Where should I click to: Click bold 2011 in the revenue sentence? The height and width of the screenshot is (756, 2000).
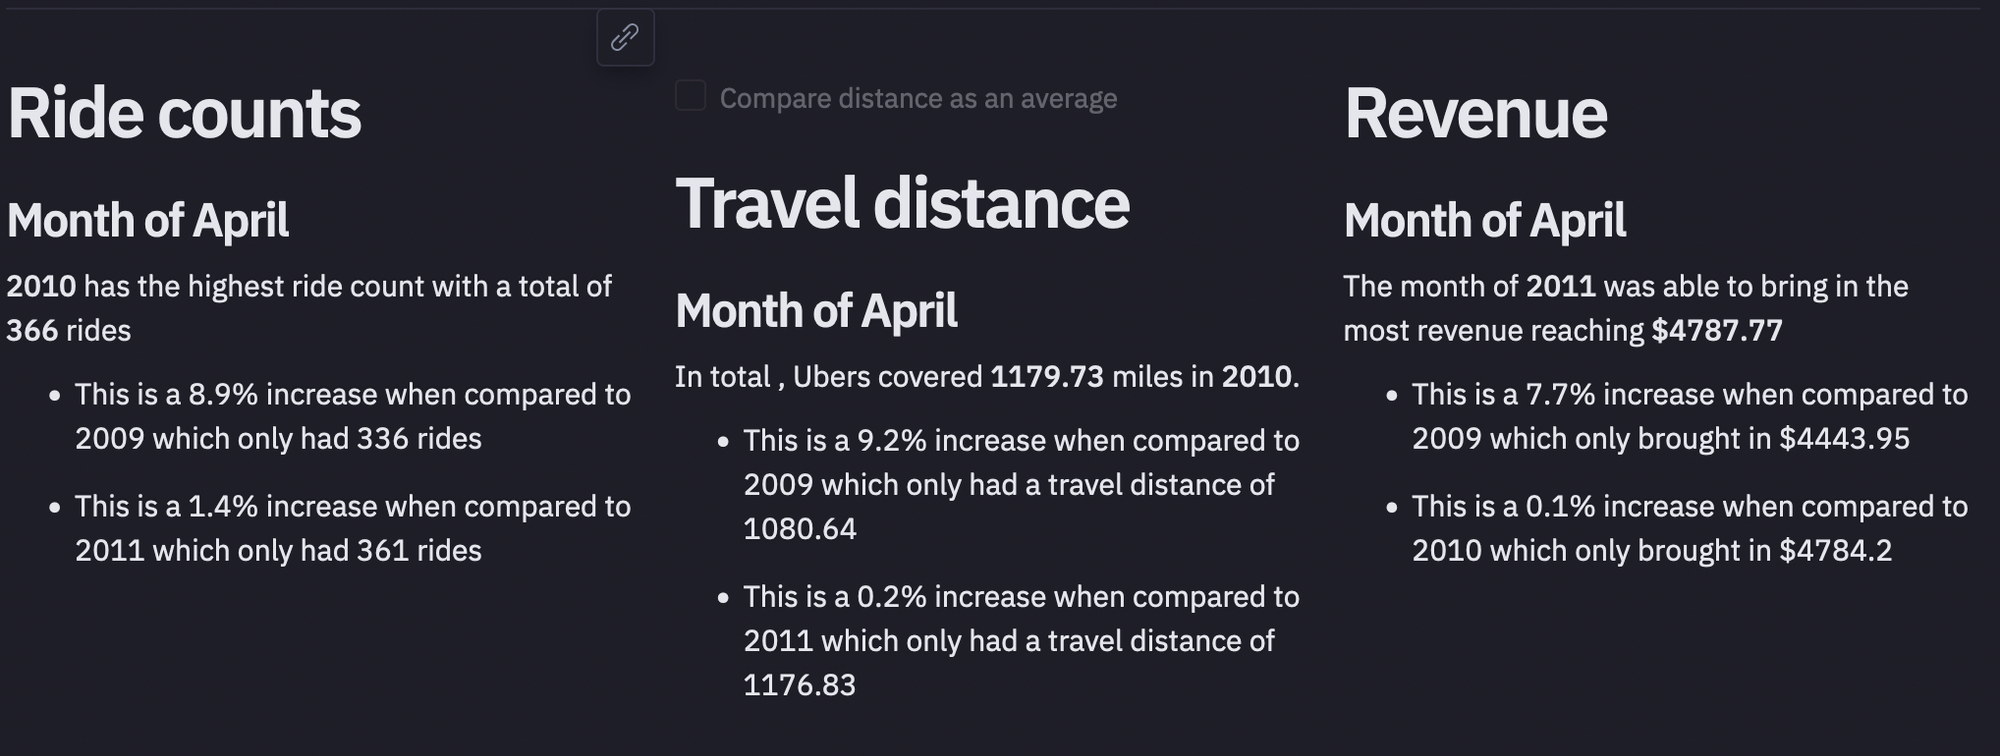1560,286
